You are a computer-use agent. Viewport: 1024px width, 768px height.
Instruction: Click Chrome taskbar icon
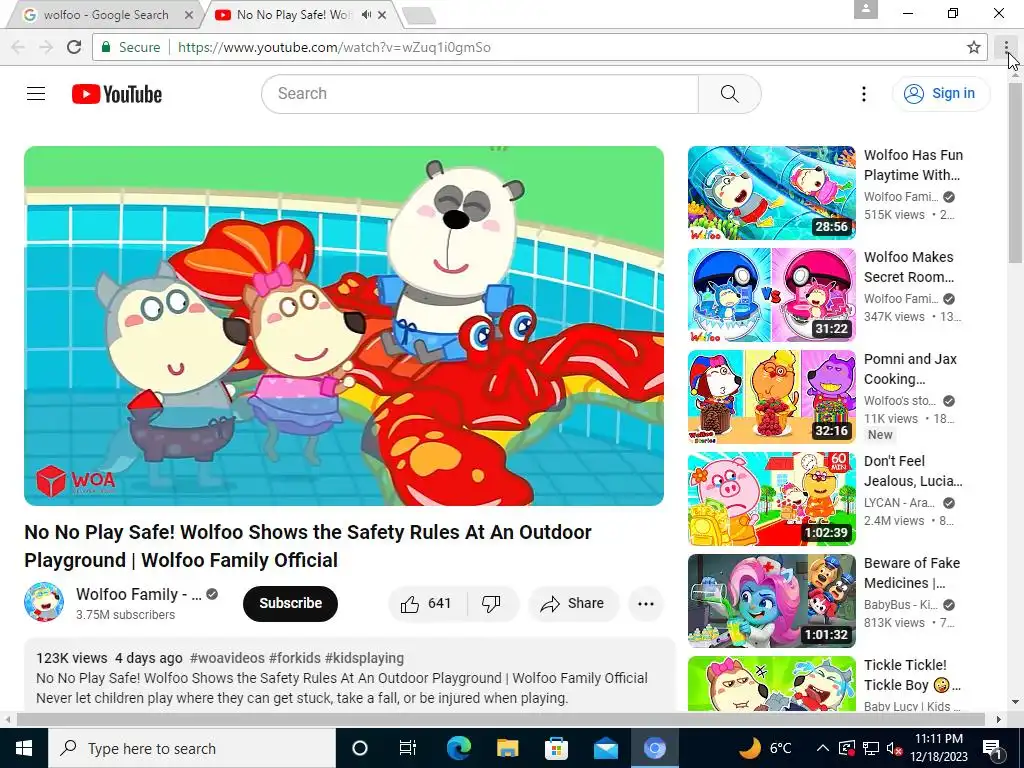tap(654, 748)
